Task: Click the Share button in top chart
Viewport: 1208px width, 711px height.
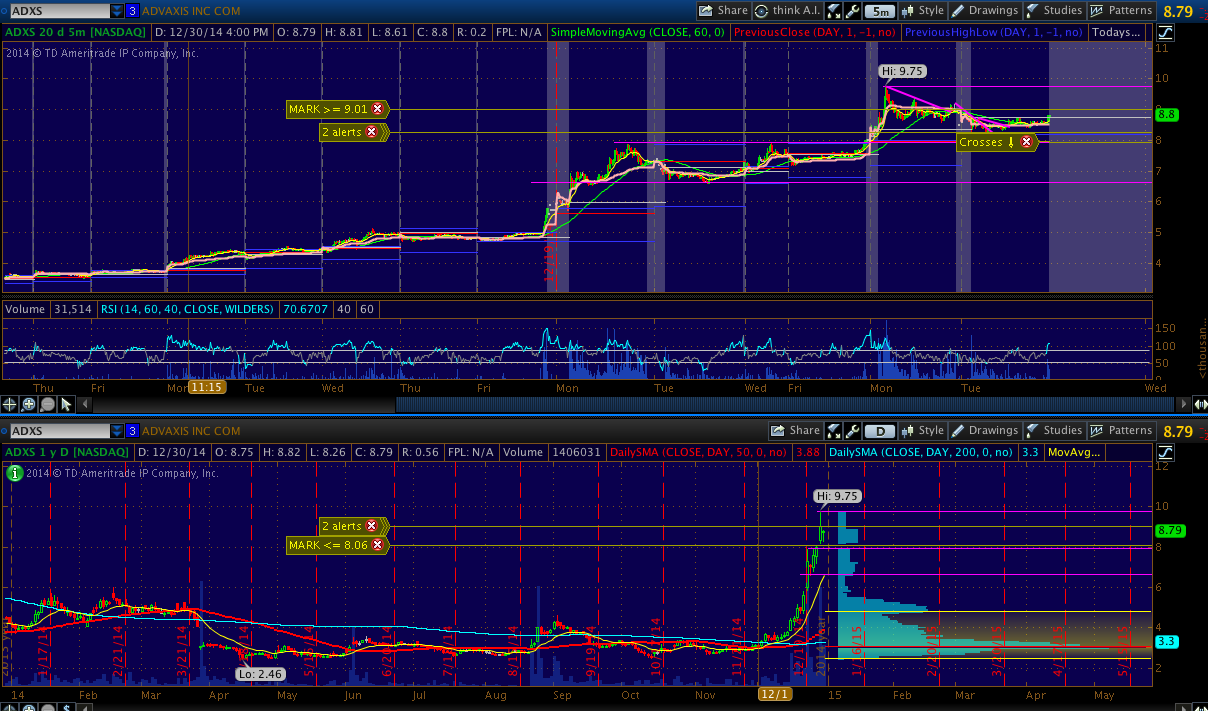Action: click(x=723, y=11)
